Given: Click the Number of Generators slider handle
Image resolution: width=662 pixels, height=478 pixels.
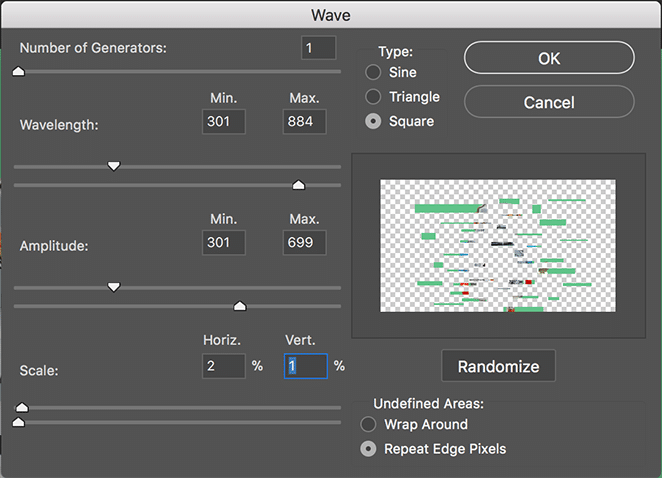Looking at the screenshot, I should point(18,71).
